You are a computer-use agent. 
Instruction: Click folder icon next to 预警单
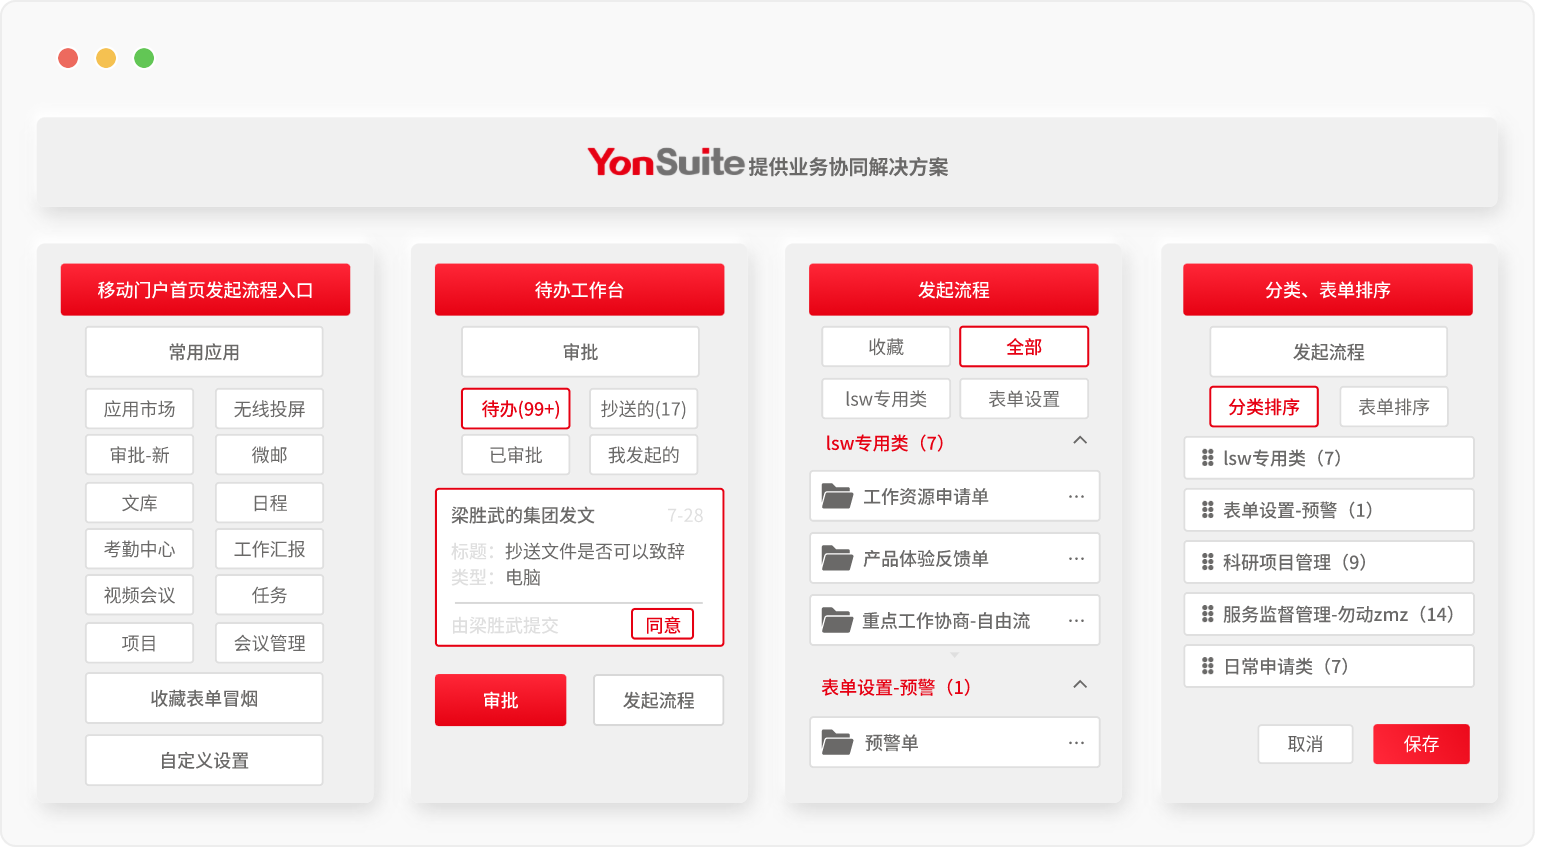(x=836, y=742)
